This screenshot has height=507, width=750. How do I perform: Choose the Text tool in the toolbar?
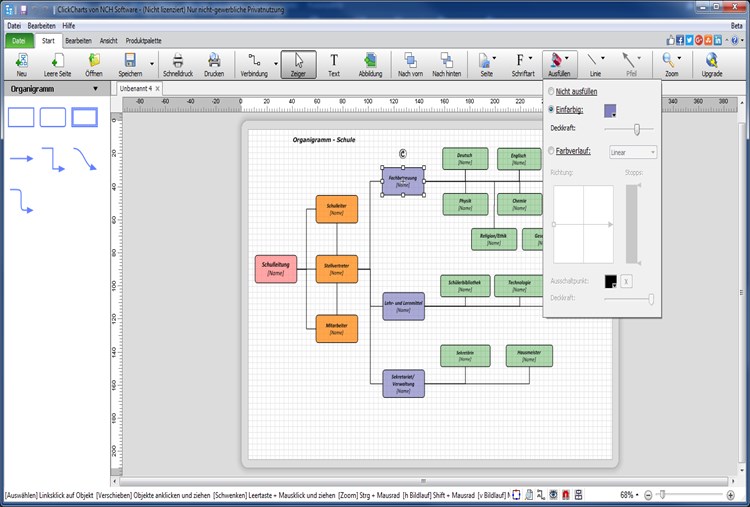point(334,65)
